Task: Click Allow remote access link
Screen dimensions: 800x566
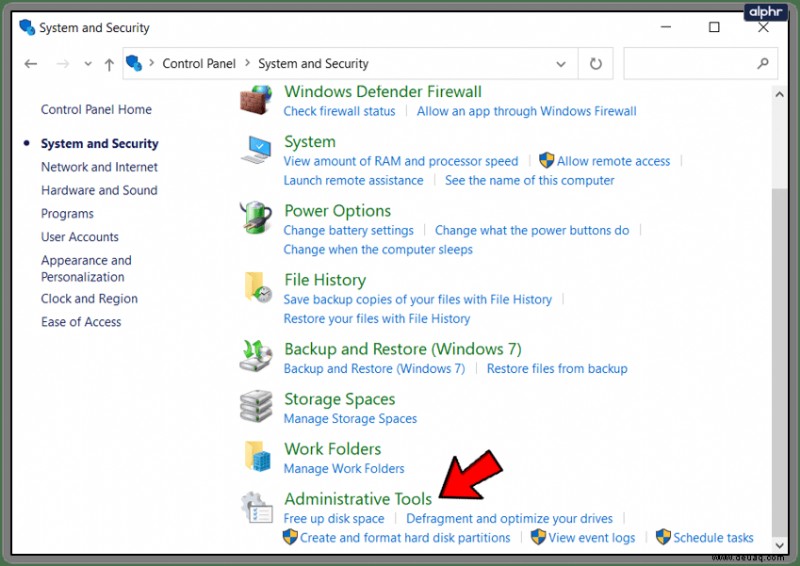Action: pos(613,161)
